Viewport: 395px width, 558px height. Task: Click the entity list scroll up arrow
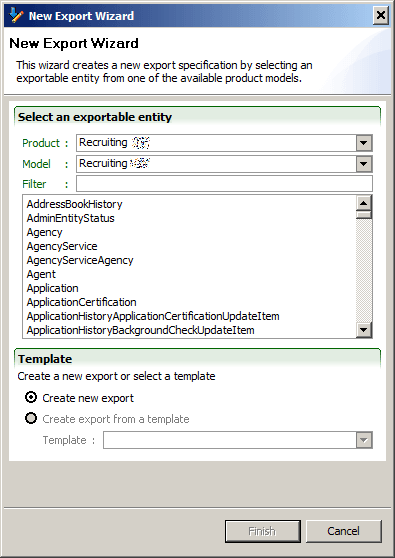[364, 203]
